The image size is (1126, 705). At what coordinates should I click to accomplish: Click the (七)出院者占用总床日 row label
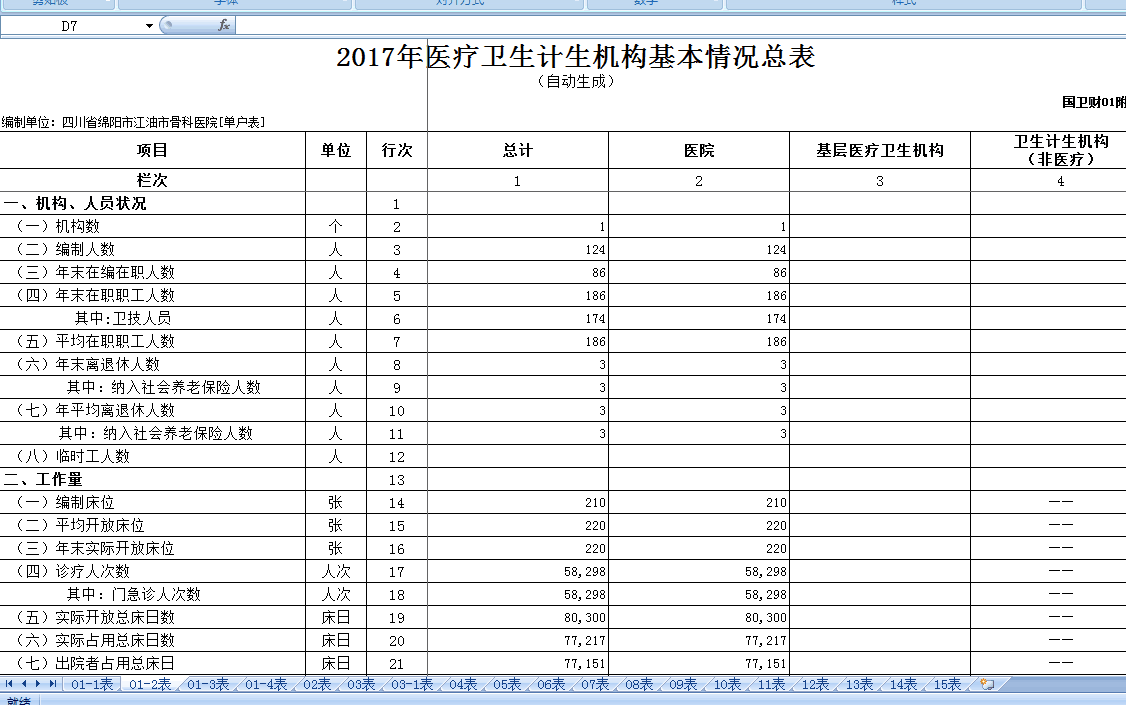95,663
